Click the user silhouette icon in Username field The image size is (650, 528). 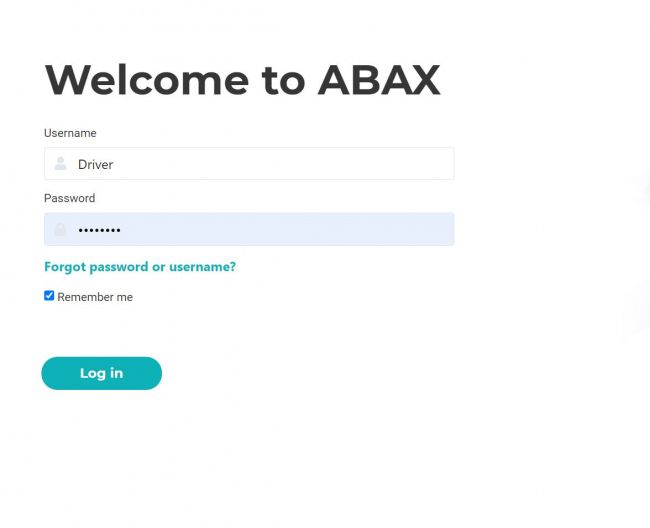point(61,163)
